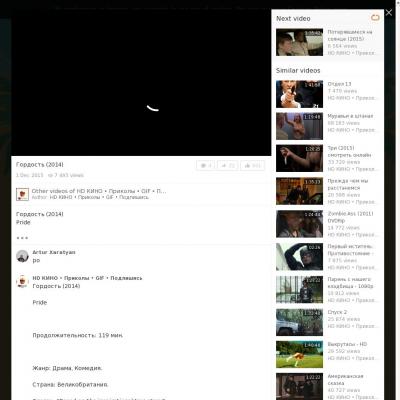Click the comment count button under the video
The height and width of the screenshot is (400, 400).
tap(206, 165)
